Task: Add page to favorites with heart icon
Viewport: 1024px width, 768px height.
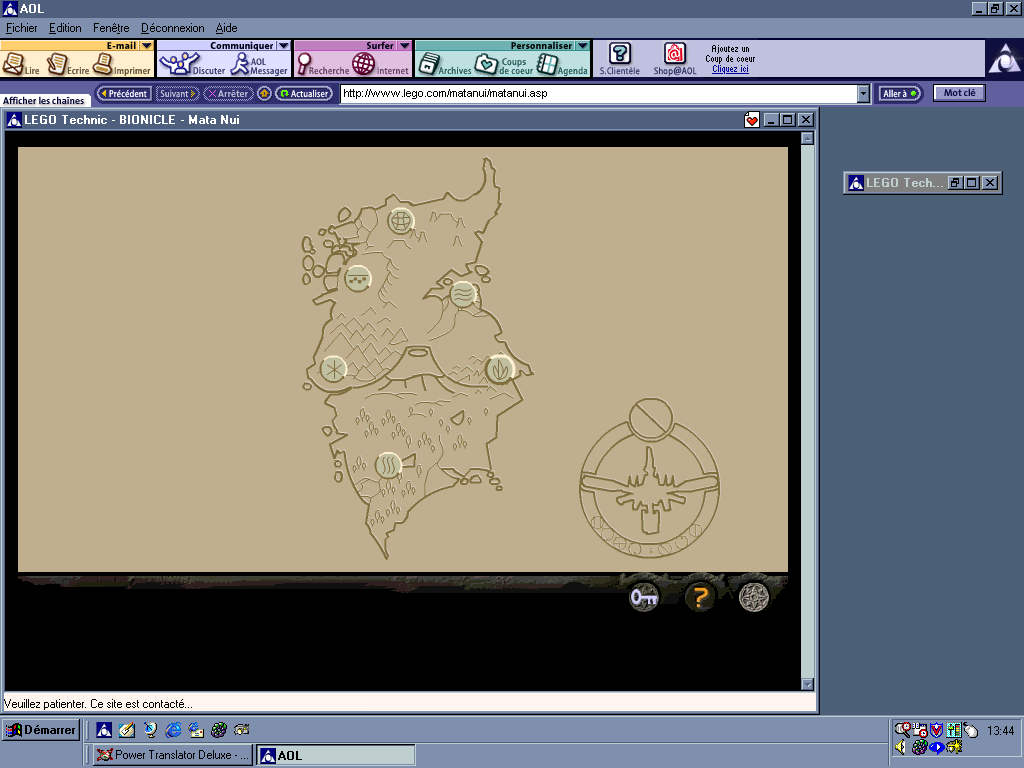Action: 752,120
